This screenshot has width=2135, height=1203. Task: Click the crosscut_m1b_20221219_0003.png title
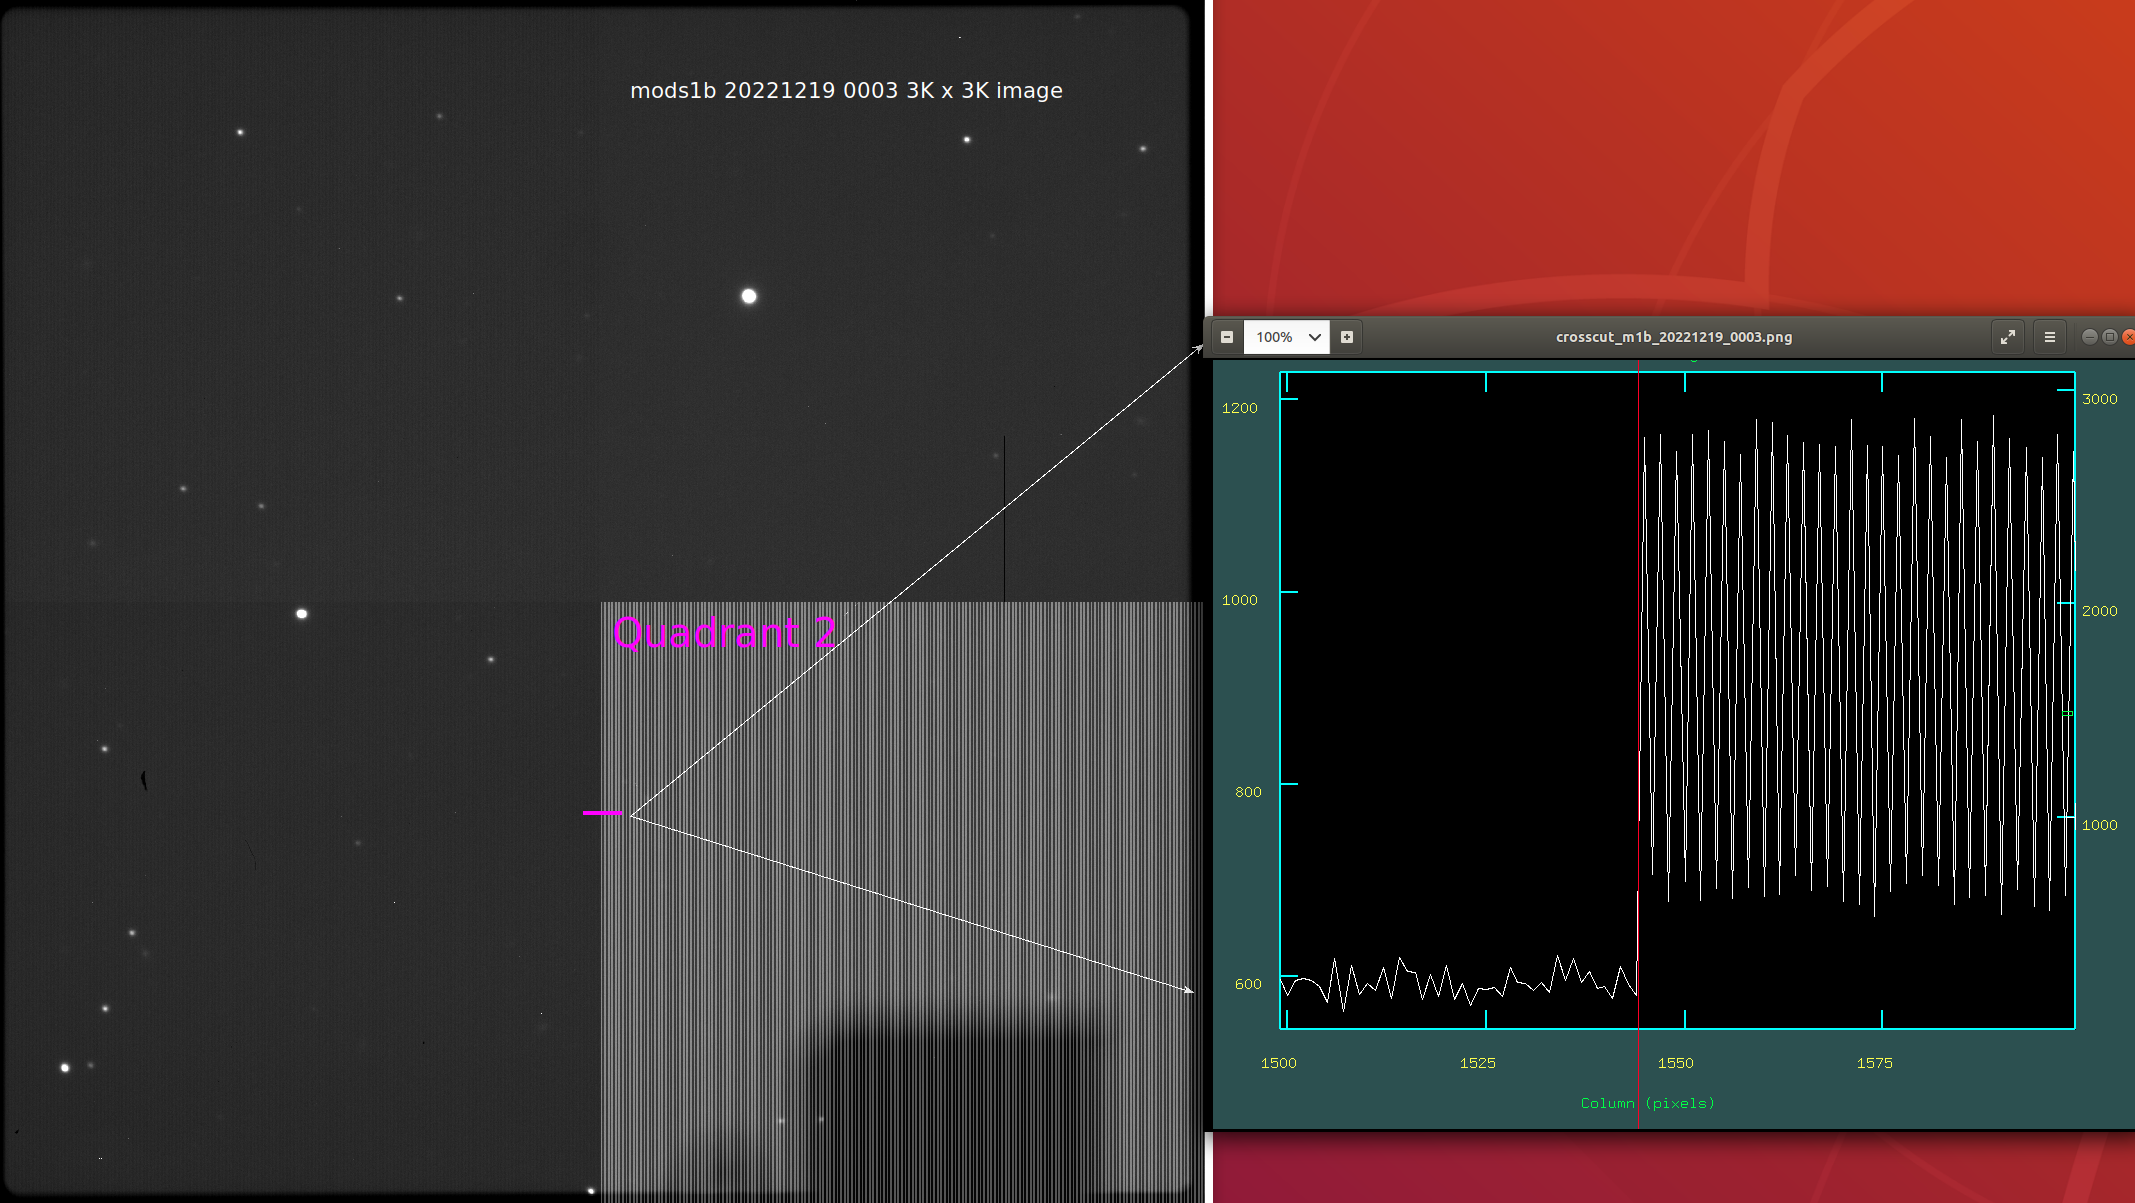click(1674, 337)
